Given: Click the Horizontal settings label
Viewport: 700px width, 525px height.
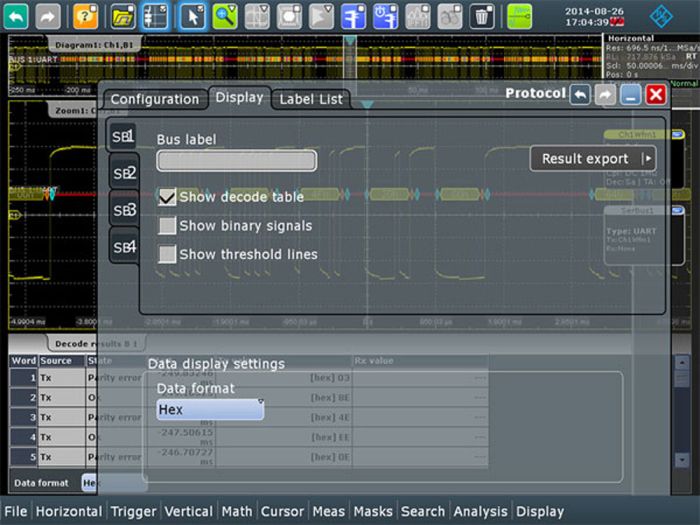Looking at the screenshot, I should (631, 38).
